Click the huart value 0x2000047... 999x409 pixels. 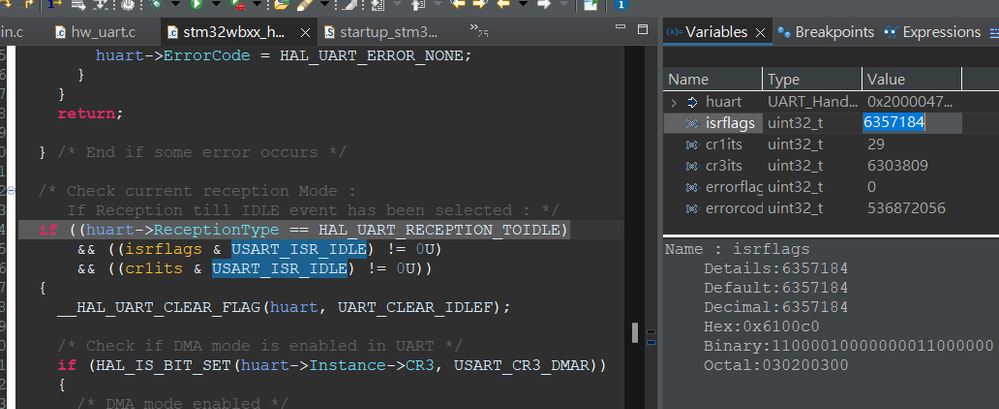pos(910,102)
